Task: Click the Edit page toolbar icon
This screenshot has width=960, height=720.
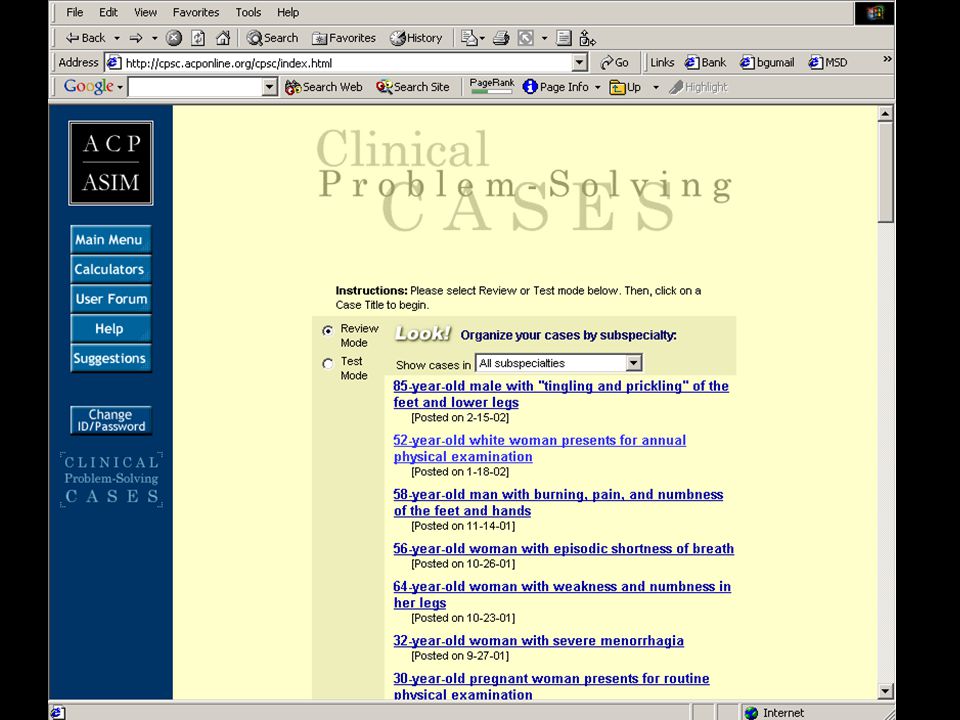Action: (x=526, y=38)
